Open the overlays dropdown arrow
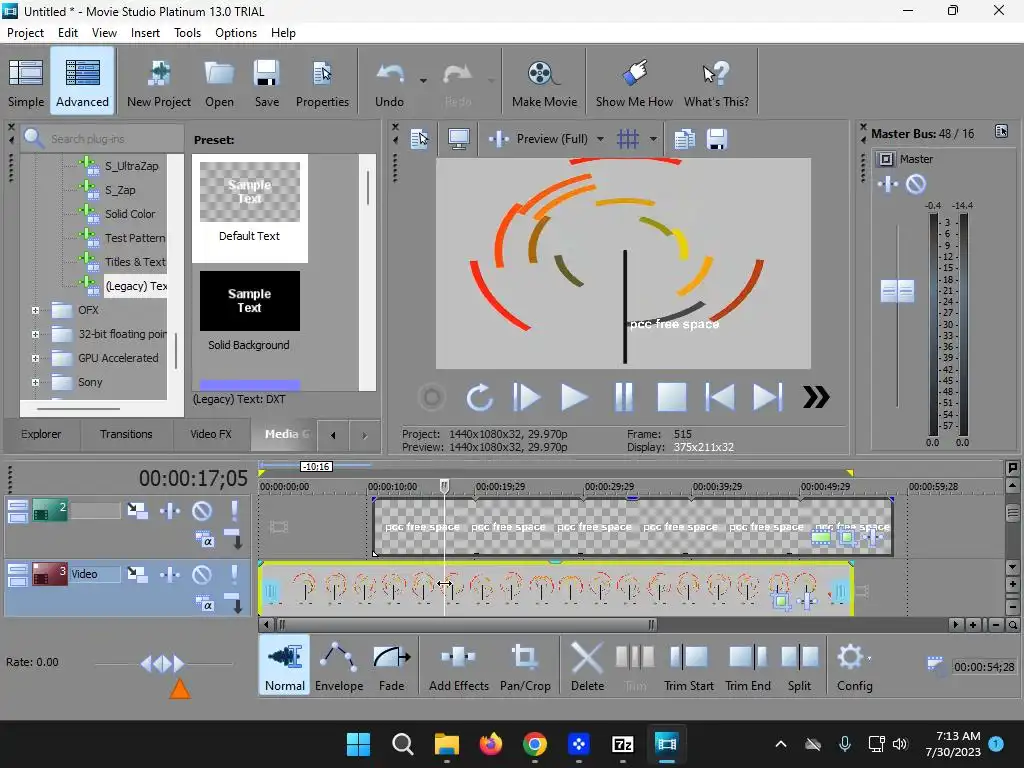Viewport: 1024px width, 768px height. [x=652, y=138]
